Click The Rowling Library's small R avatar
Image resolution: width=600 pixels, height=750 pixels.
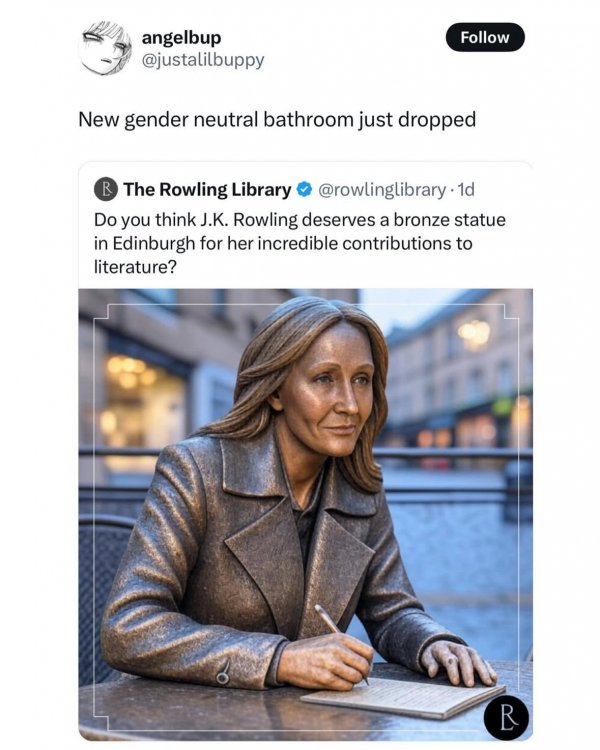[x=106, y=189]
